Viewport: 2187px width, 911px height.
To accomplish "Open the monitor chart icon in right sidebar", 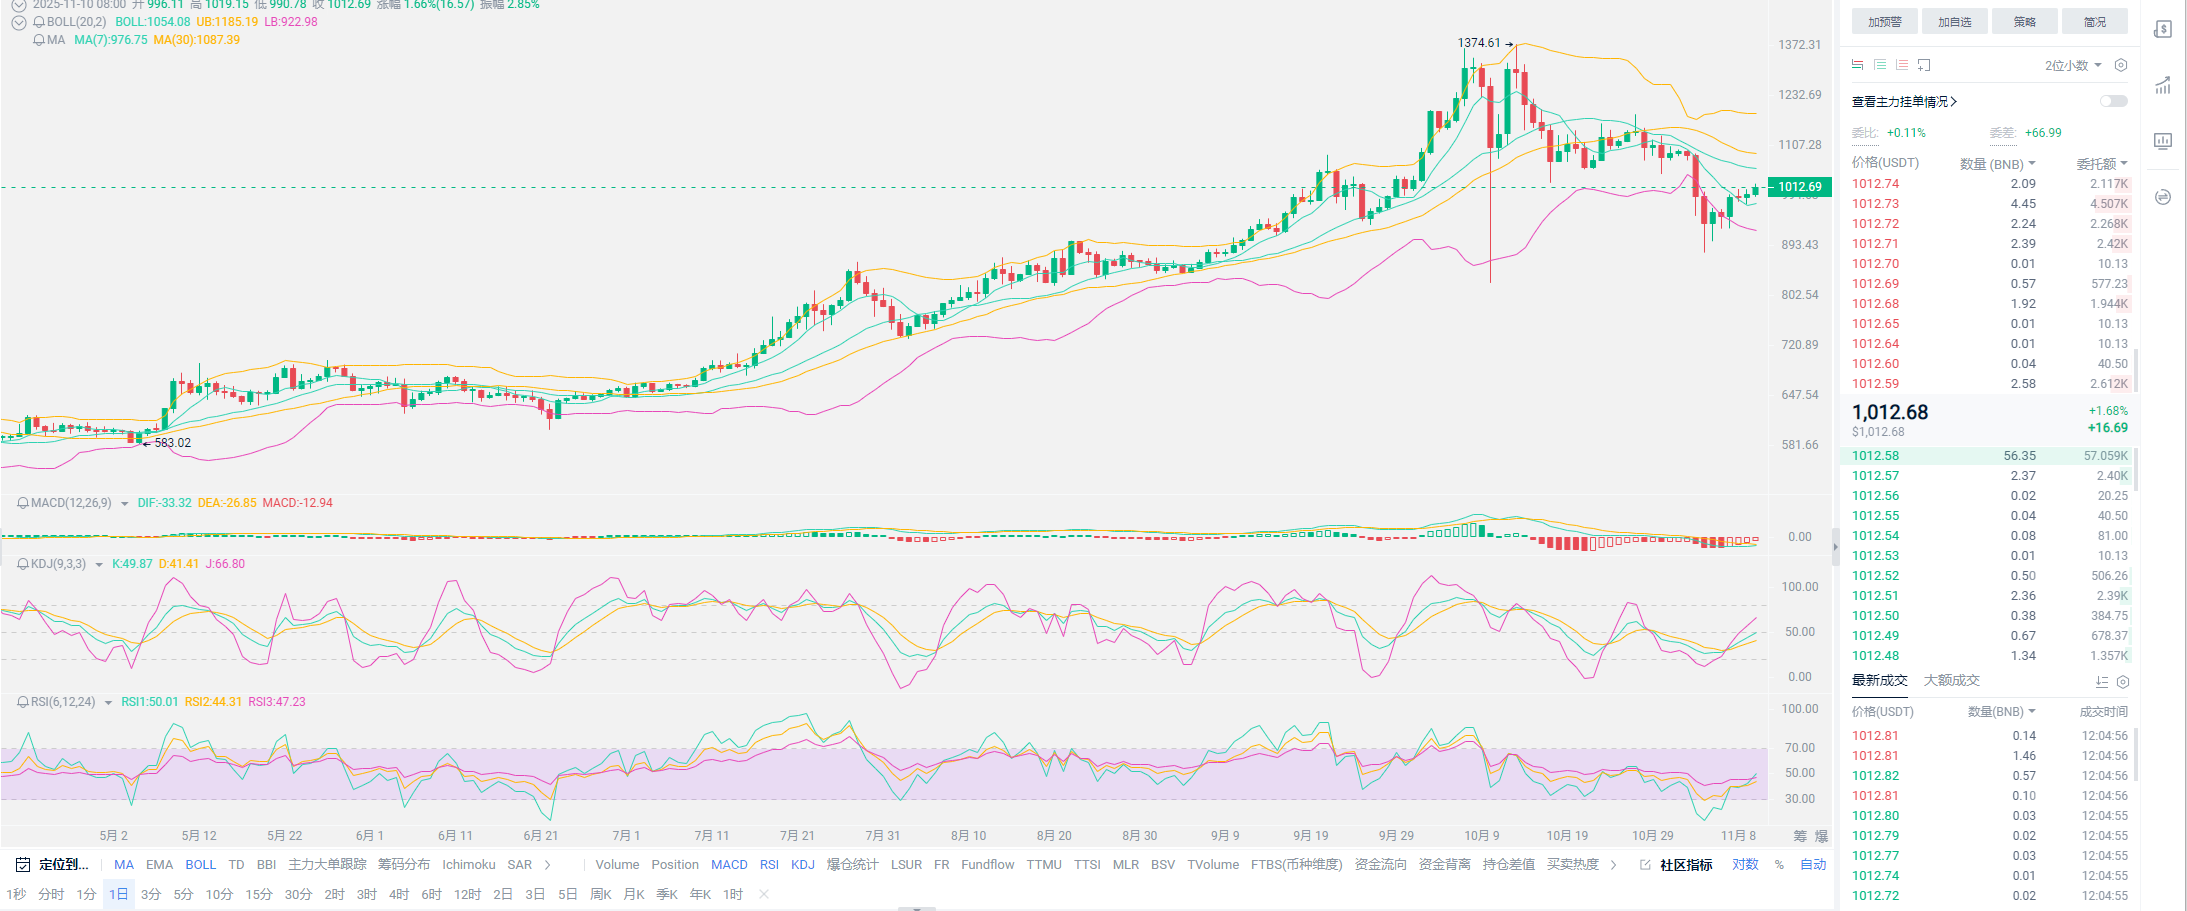I will 2163,141.
